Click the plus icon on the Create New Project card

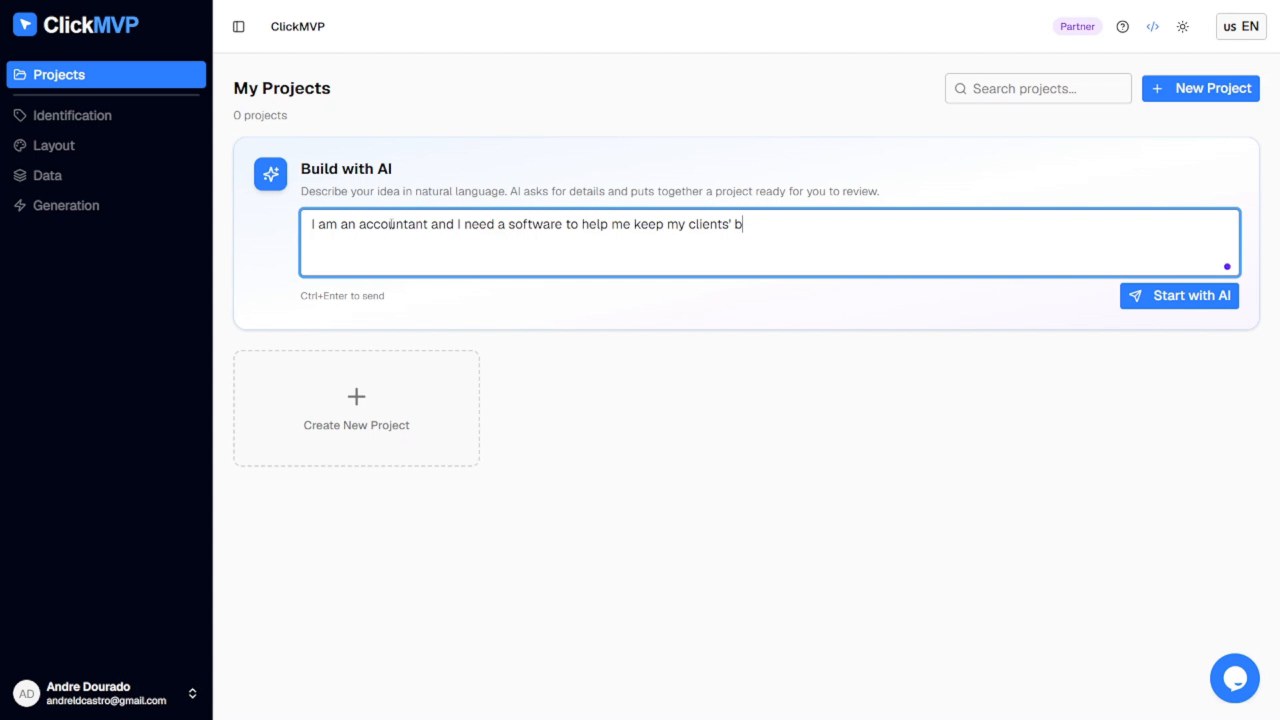(356, 397)
